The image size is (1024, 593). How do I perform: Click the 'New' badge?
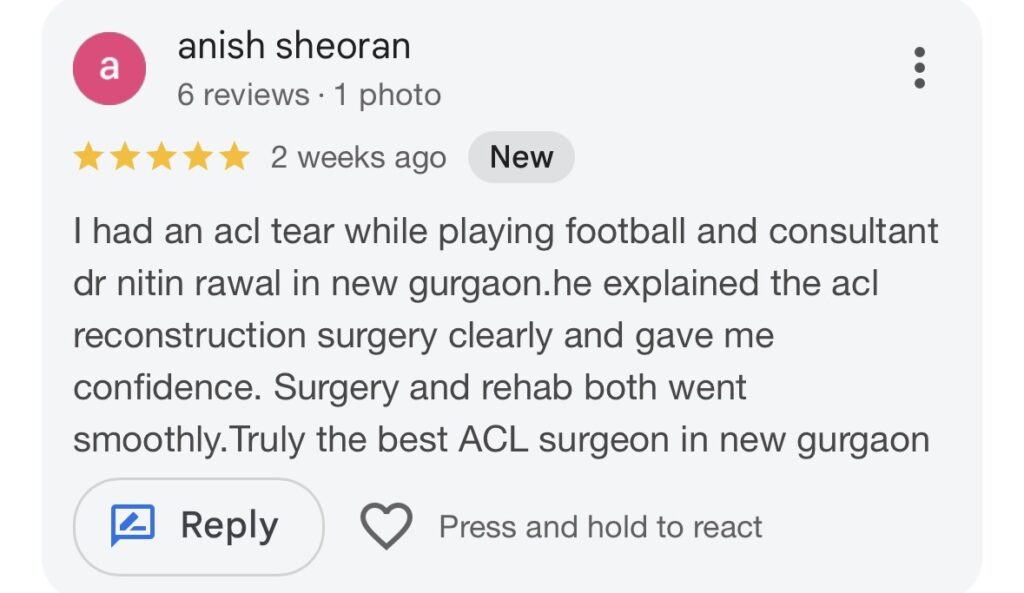point(521,157)
